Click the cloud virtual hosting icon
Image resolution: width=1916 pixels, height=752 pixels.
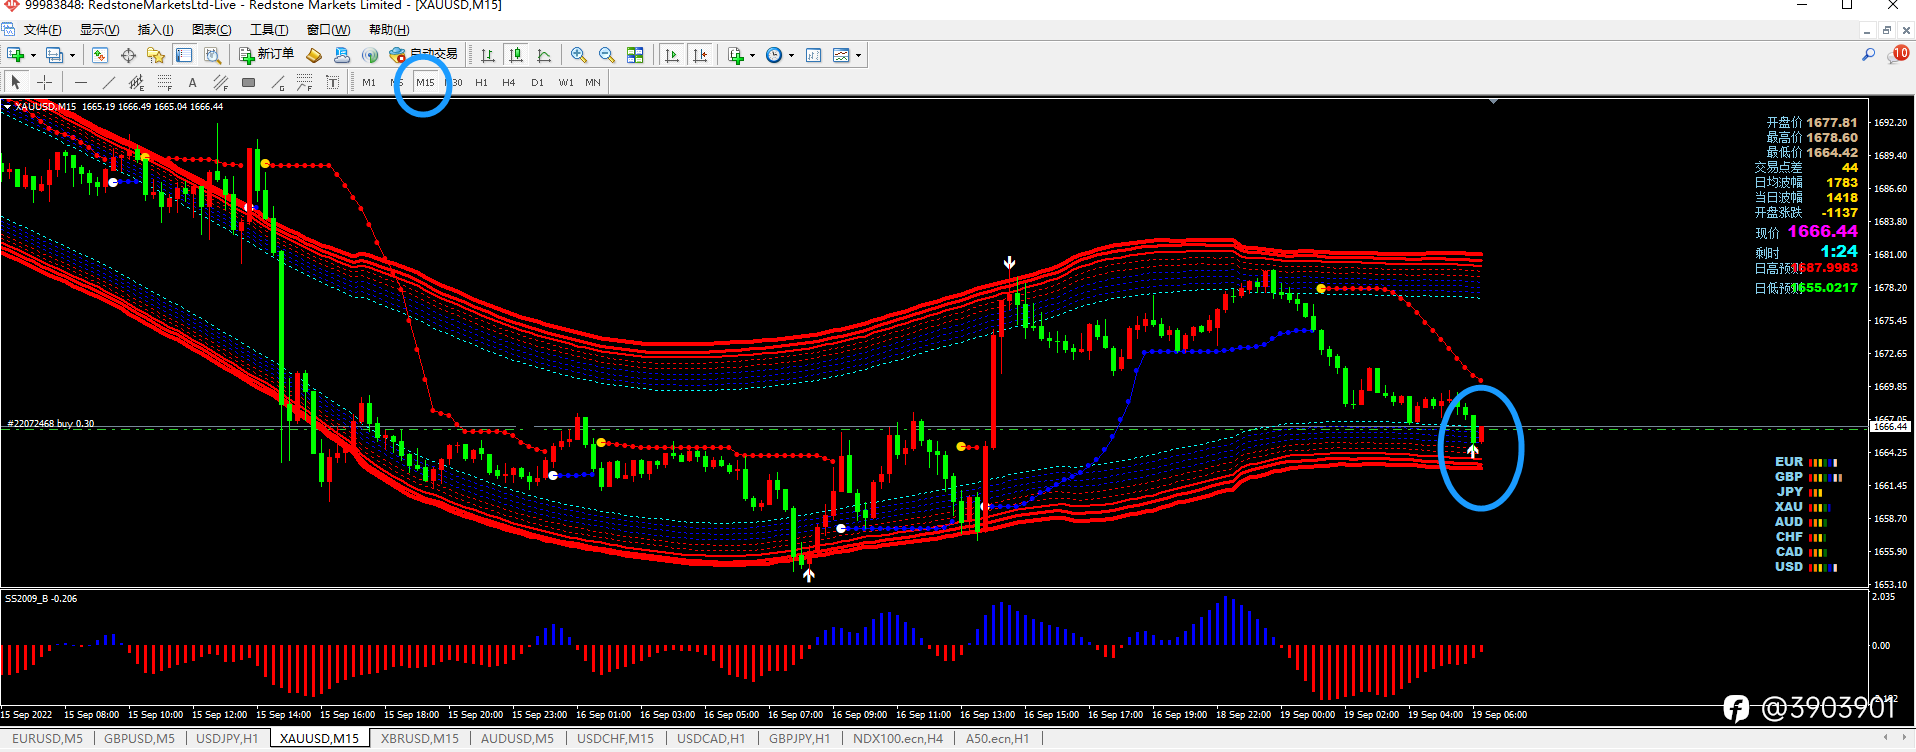click(342, 55)
